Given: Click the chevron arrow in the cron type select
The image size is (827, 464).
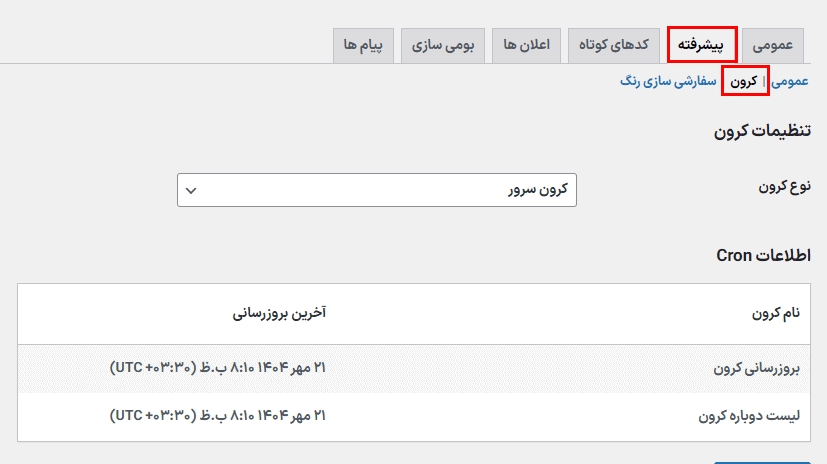Looking at the screenshot, I should (192, 190).
